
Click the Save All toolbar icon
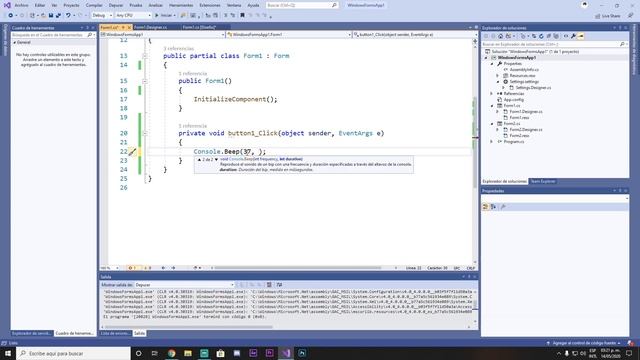(58, 16)
